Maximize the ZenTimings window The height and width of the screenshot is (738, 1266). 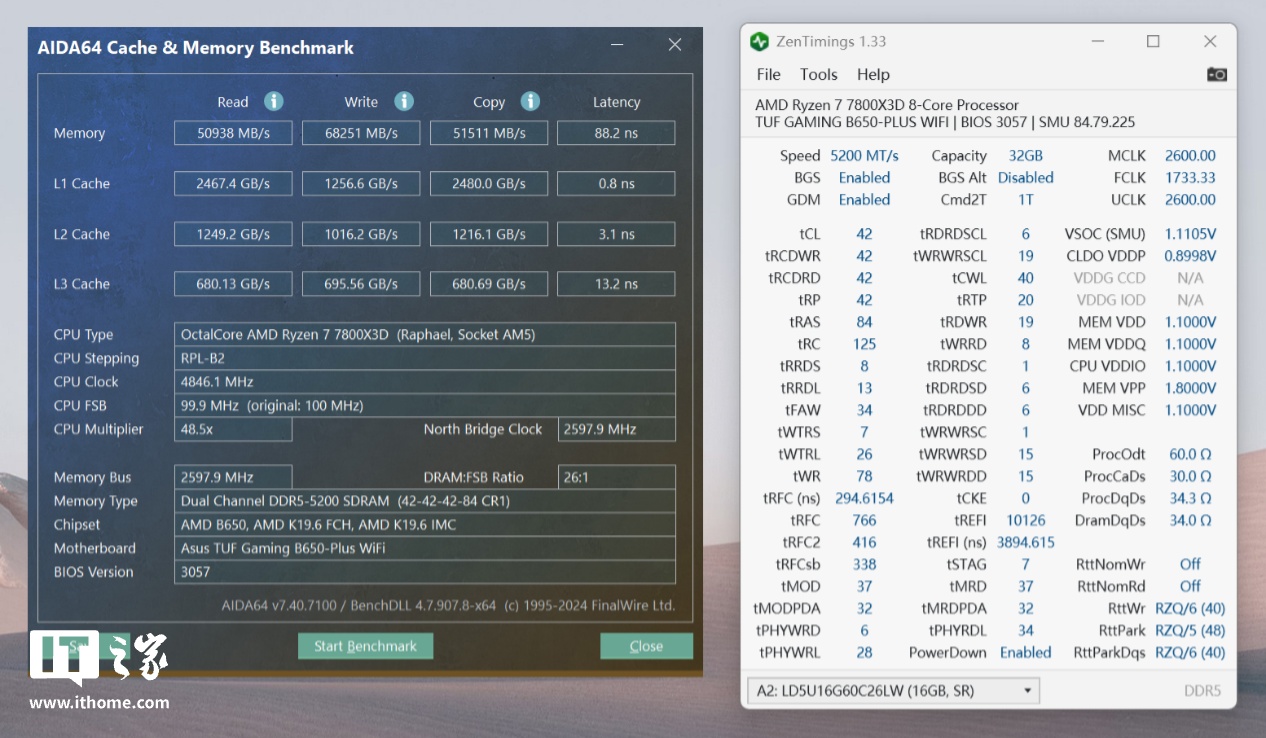pyautogui.click(x=1153, y=42)
